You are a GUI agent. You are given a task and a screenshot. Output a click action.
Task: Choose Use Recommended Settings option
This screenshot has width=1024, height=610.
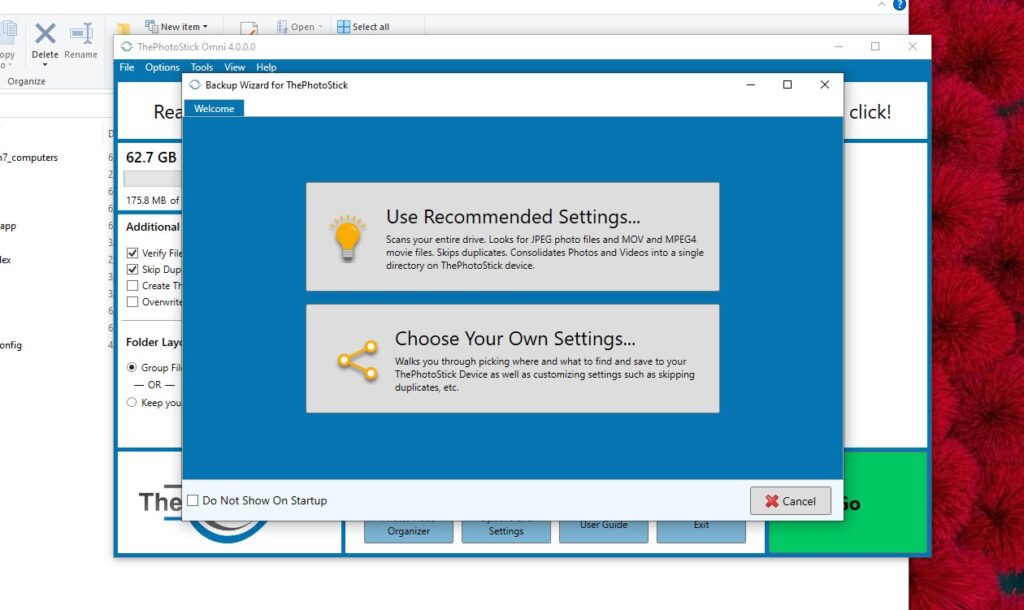[512, 237]
